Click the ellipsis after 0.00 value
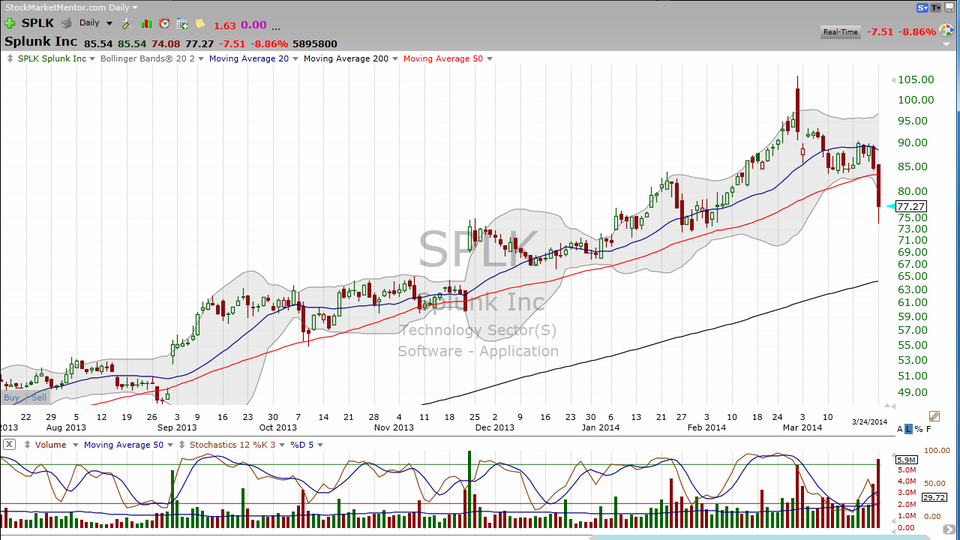The height and width of the screenshot is (540, 960). coord(276,26)
